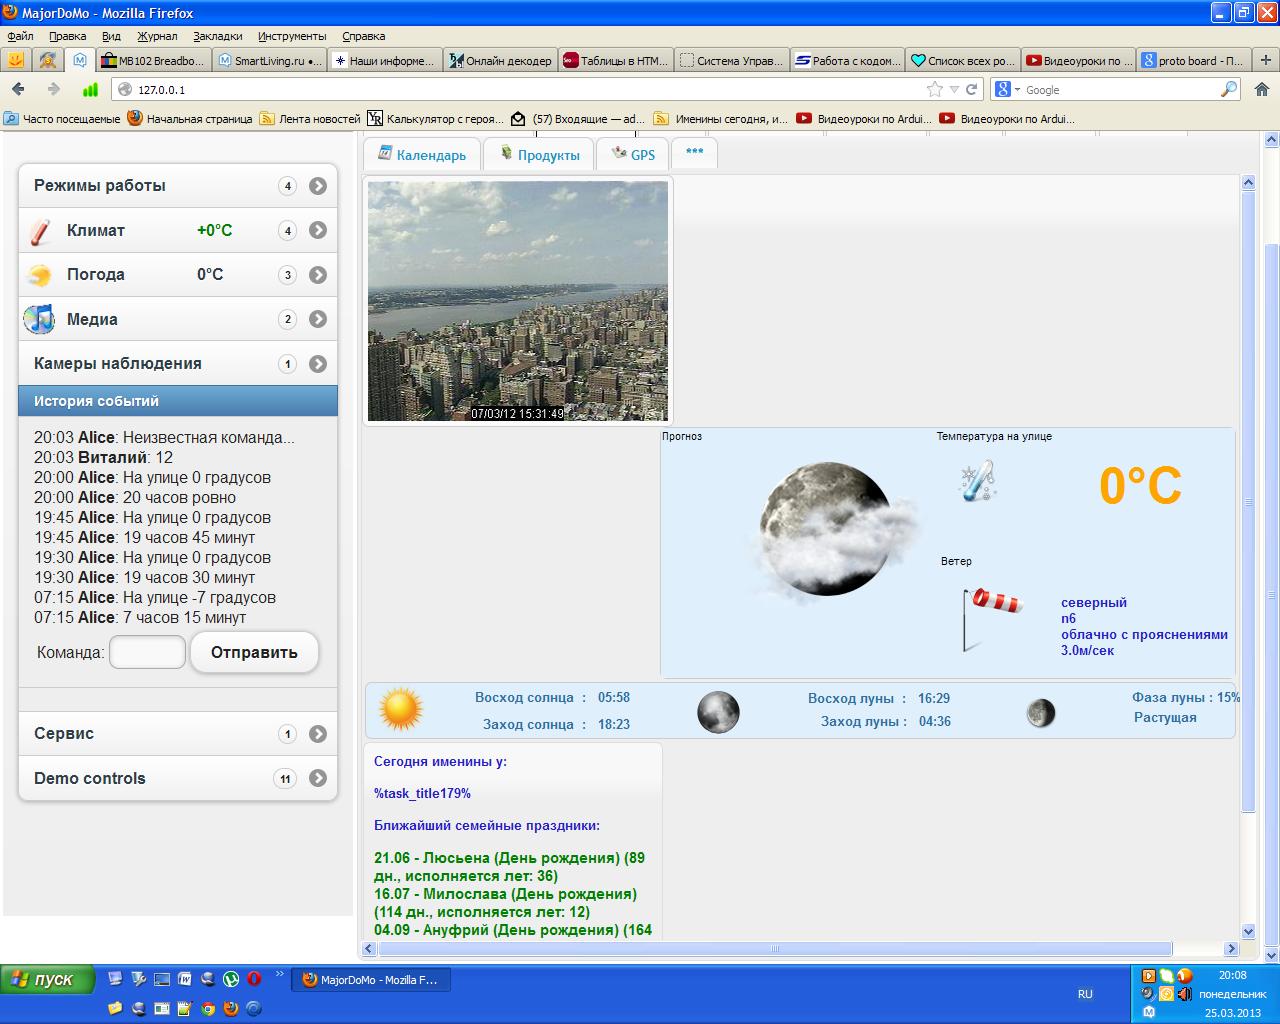Click the Windows пуск start button

[x=47, y=979]
